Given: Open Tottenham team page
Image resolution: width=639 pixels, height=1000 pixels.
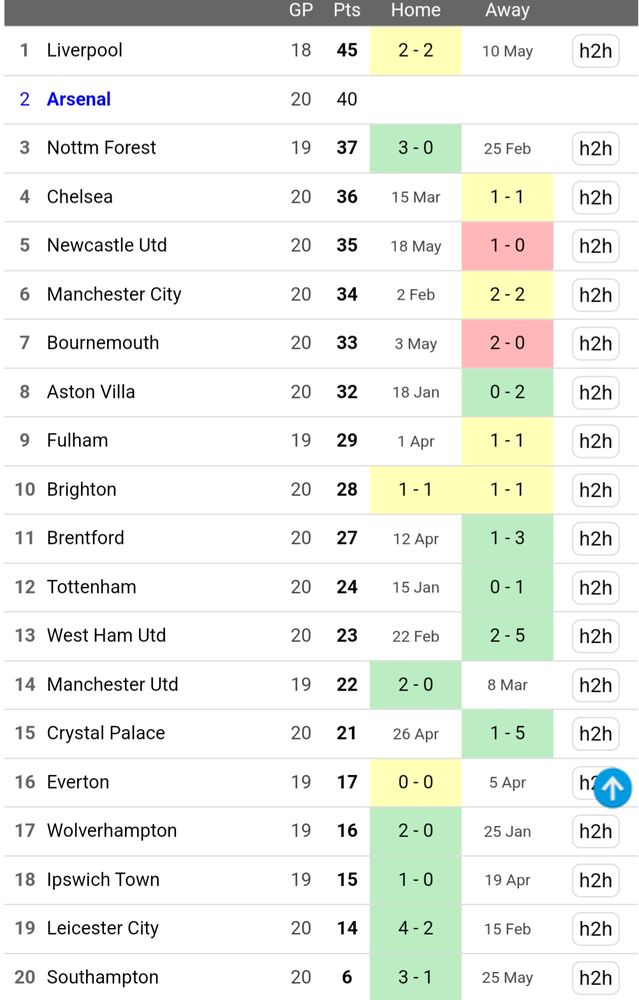Looking at the screenshot, I should click(x=91, y=587).
